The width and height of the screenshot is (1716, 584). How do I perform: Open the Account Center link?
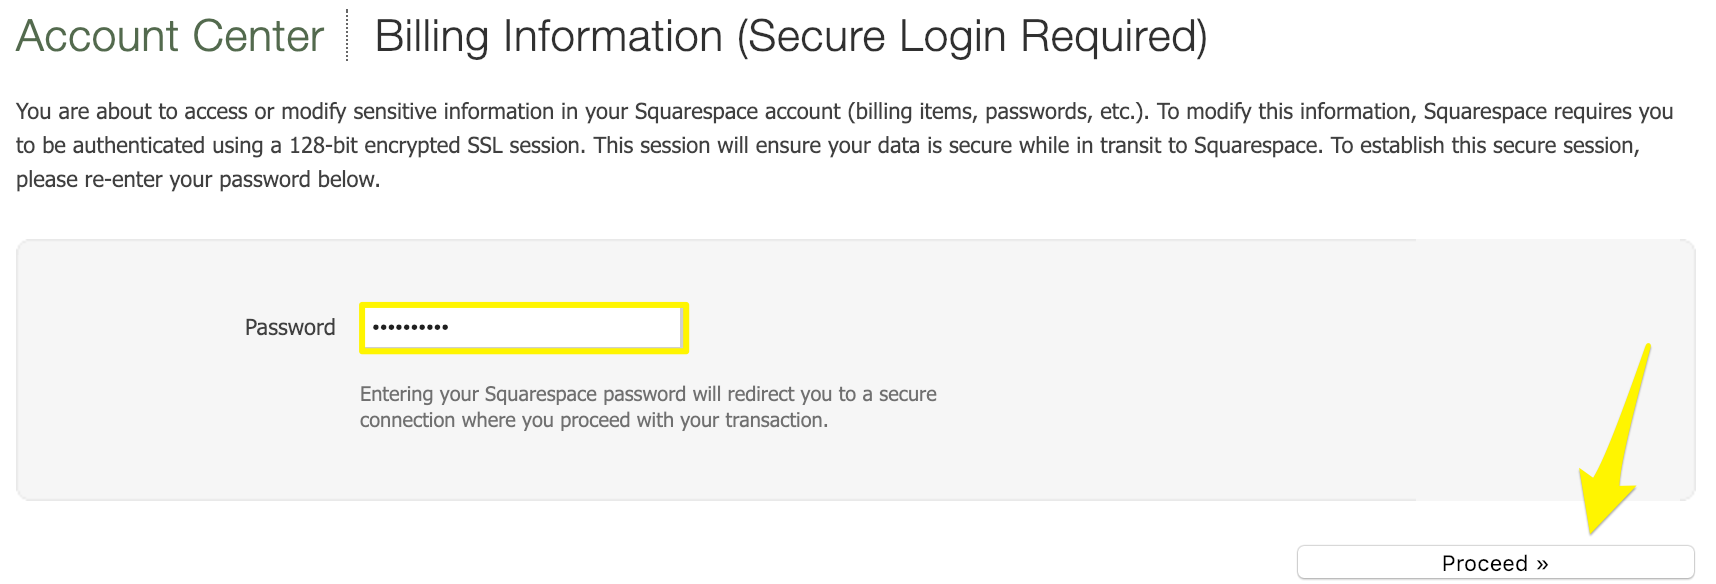pos(170,37)
